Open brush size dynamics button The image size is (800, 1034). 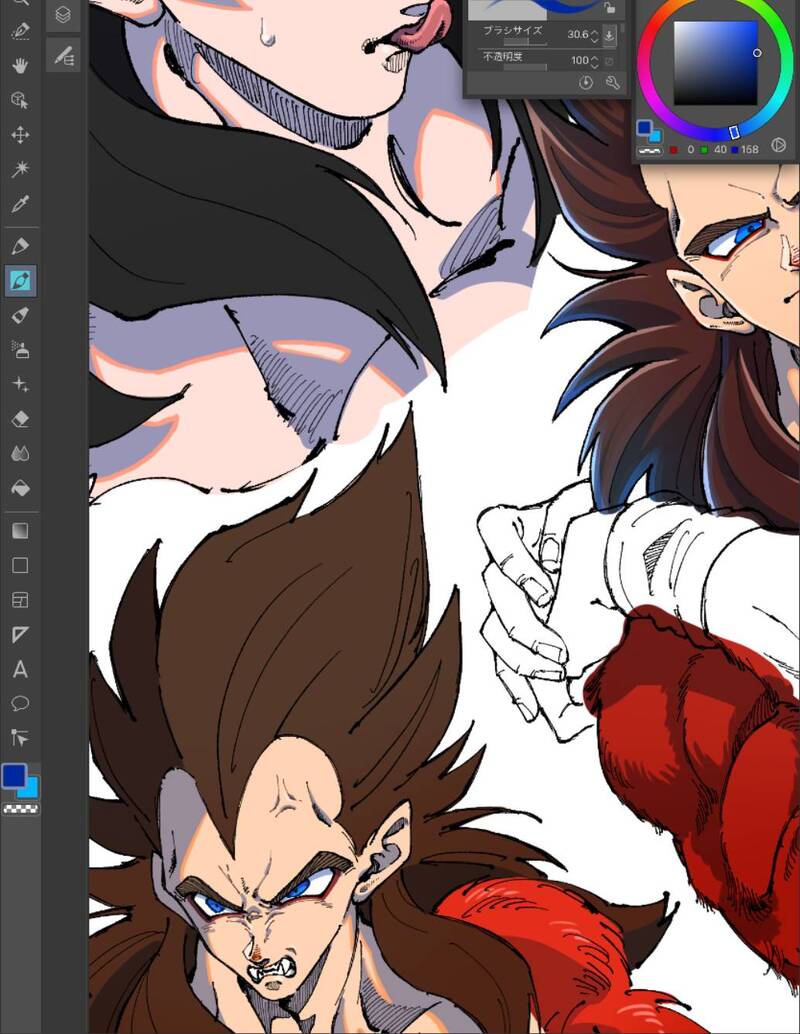(609, 35)
